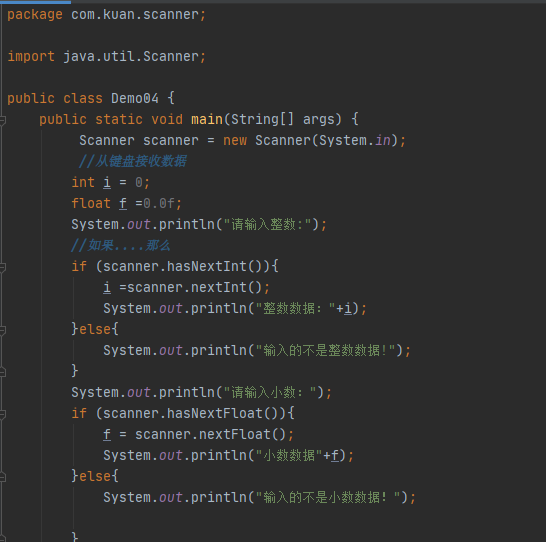546x542 pixels.
Task: Collapse the main method fold marker in gutter
Action: [x=2, y=120]
